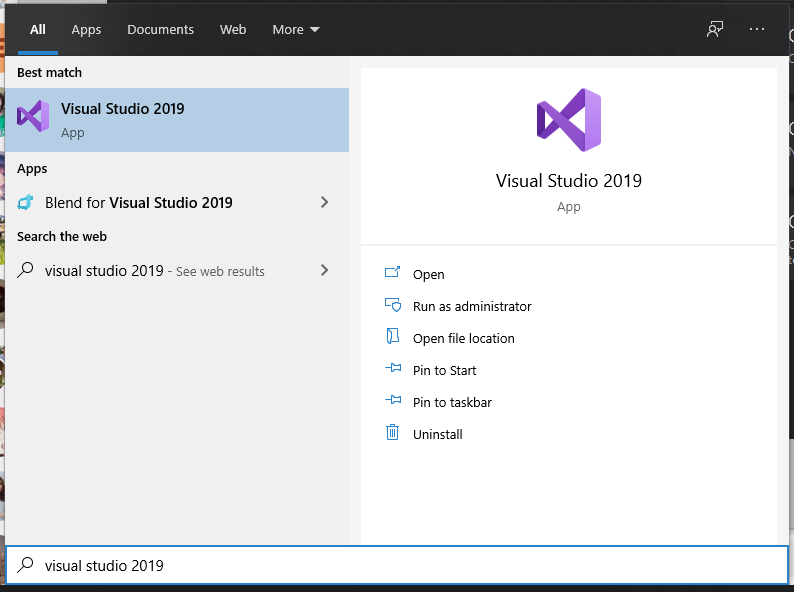Switch to the All search tab
The width and height of the screenshot is (794, 592).
37,29
